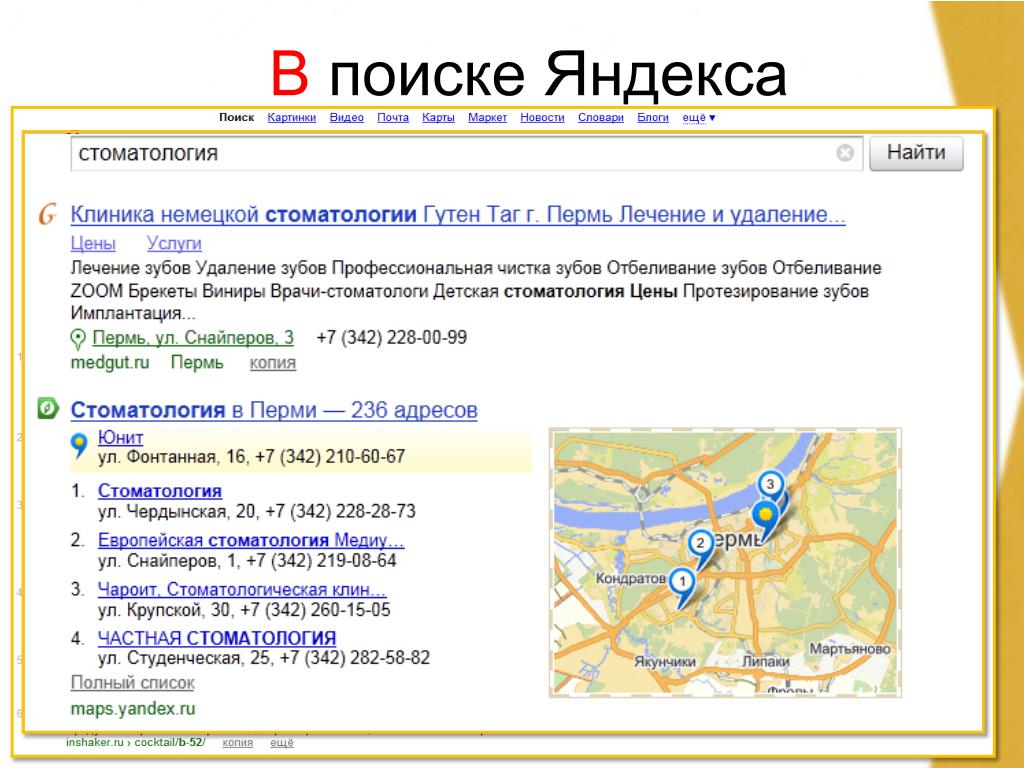This screenshot has height=768, width=1024.
Task: Open Карты from the top navigation
Action: coord(438,118)
